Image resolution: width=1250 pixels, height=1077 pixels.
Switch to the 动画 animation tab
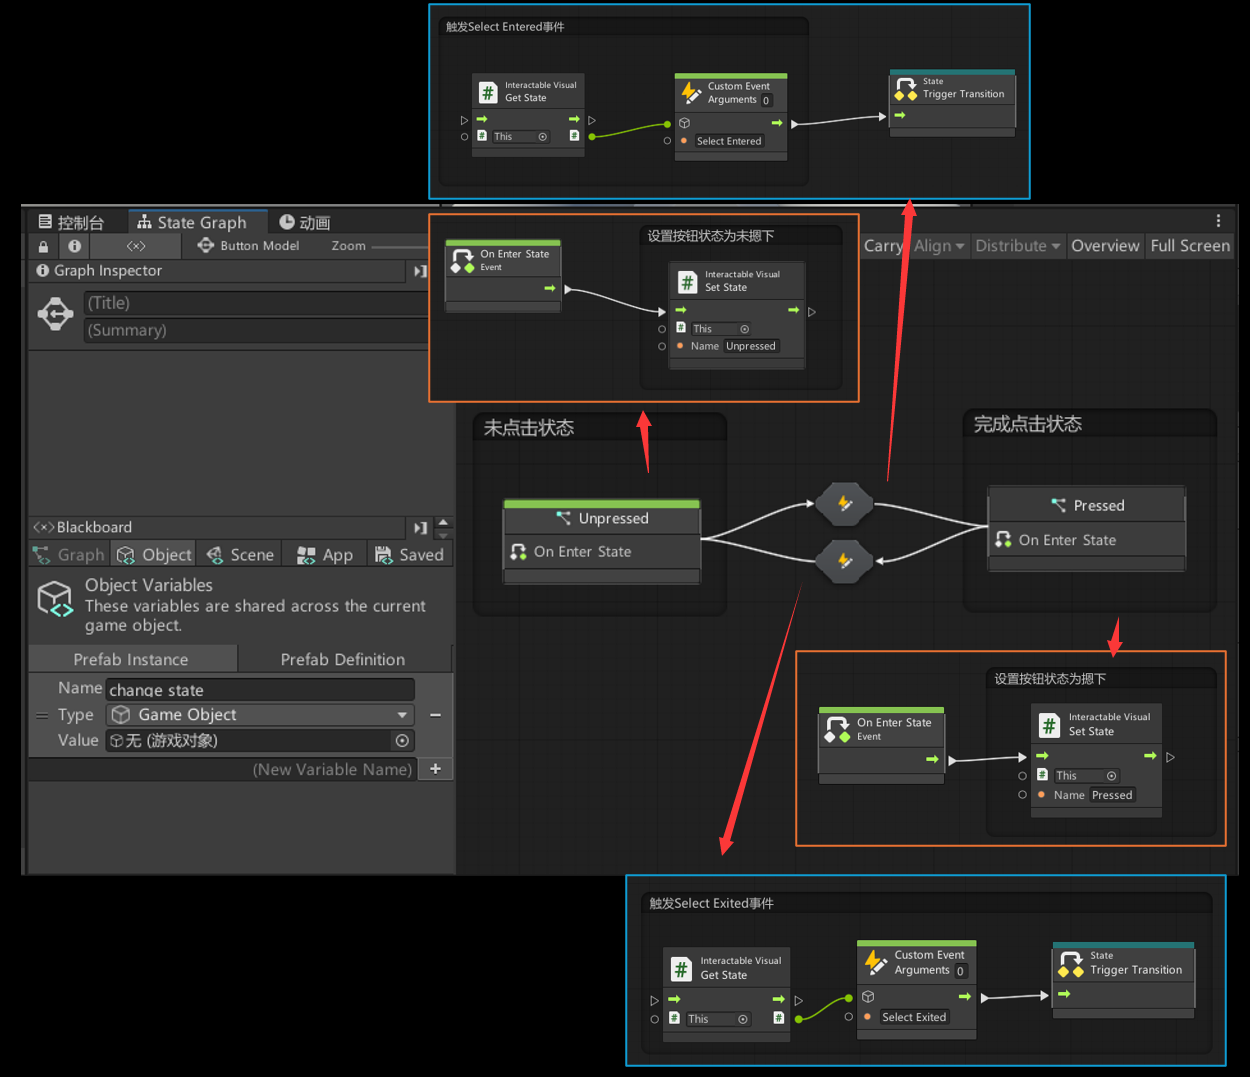(x=305, y=222)
